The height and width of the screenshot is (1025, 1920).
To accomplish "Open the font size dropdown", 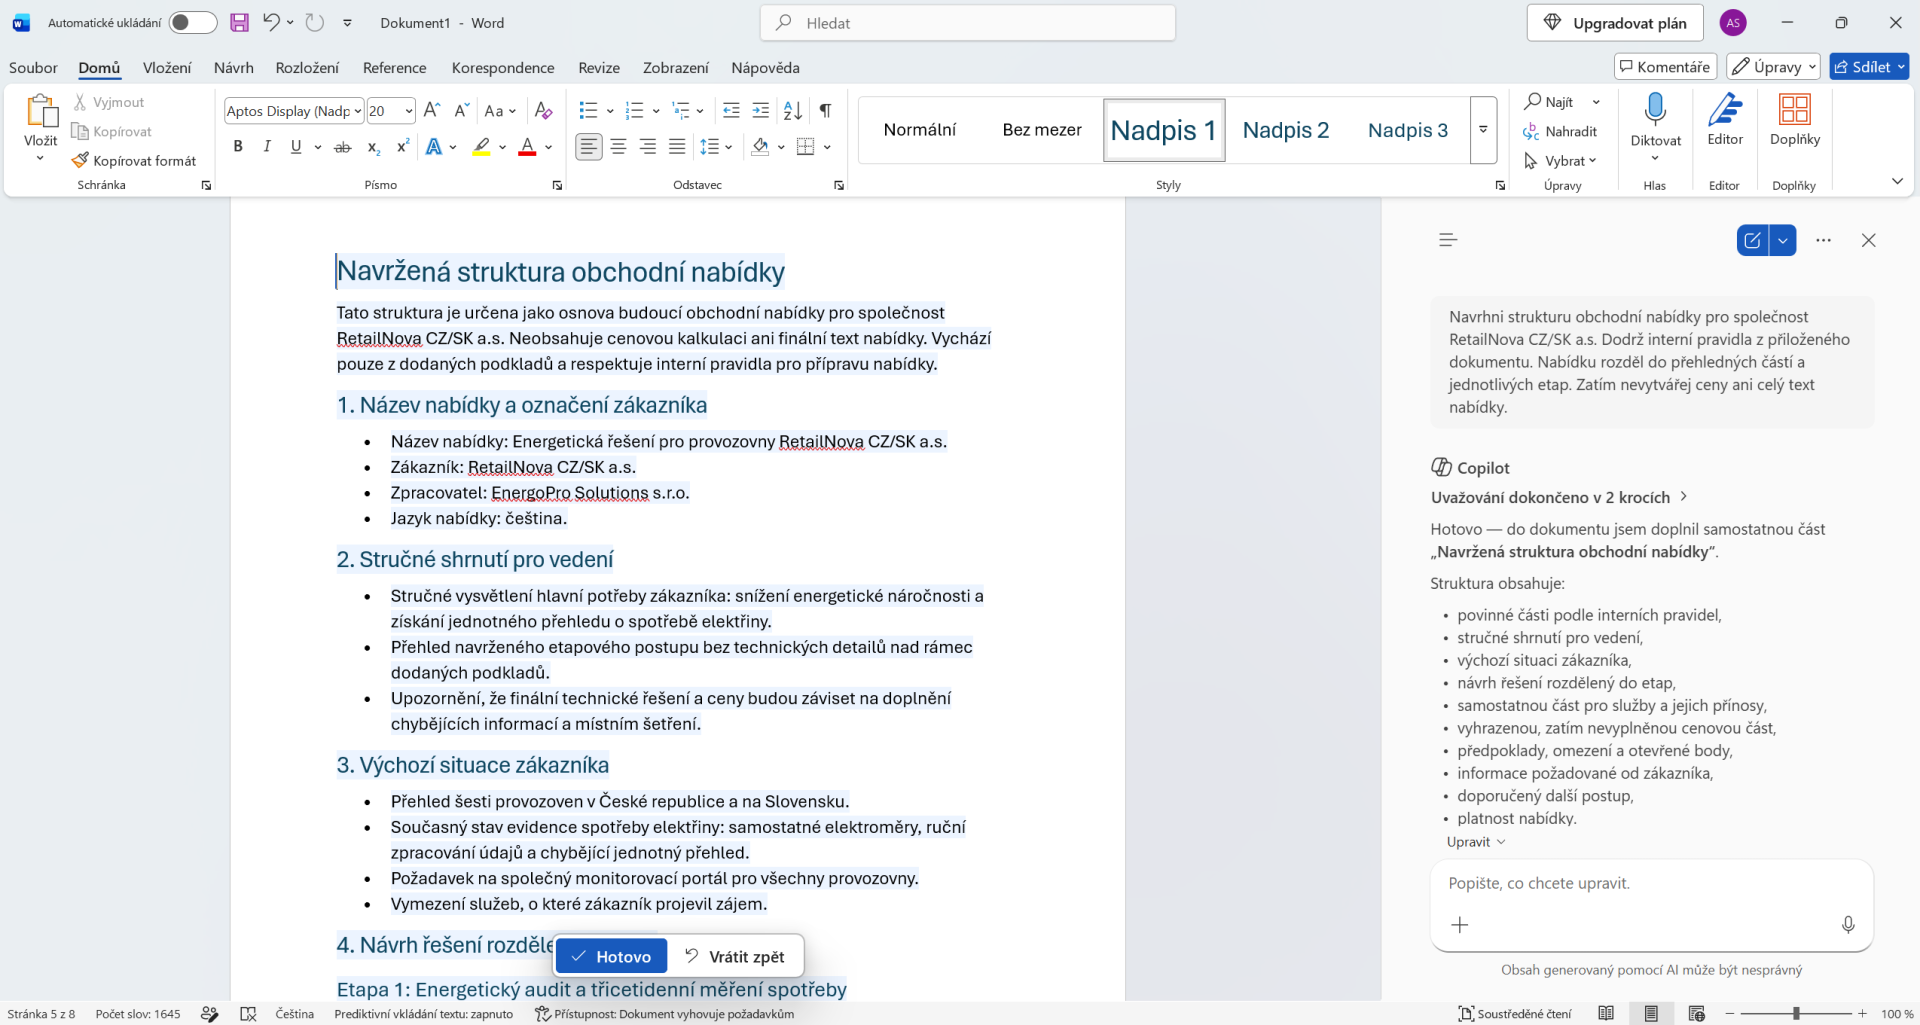I will 408,111.
